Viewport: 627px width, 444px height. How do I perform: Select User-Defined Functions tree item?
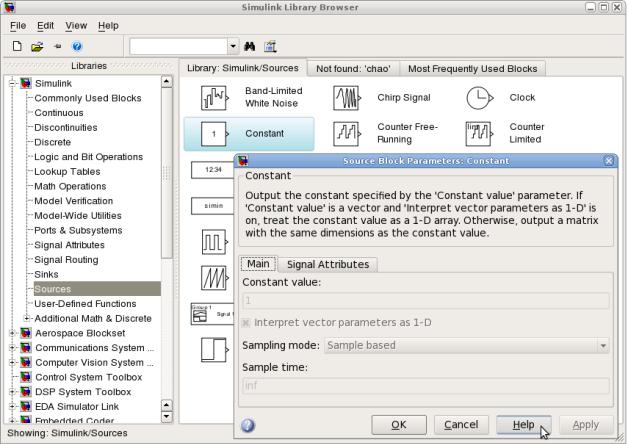pos(85,304)
